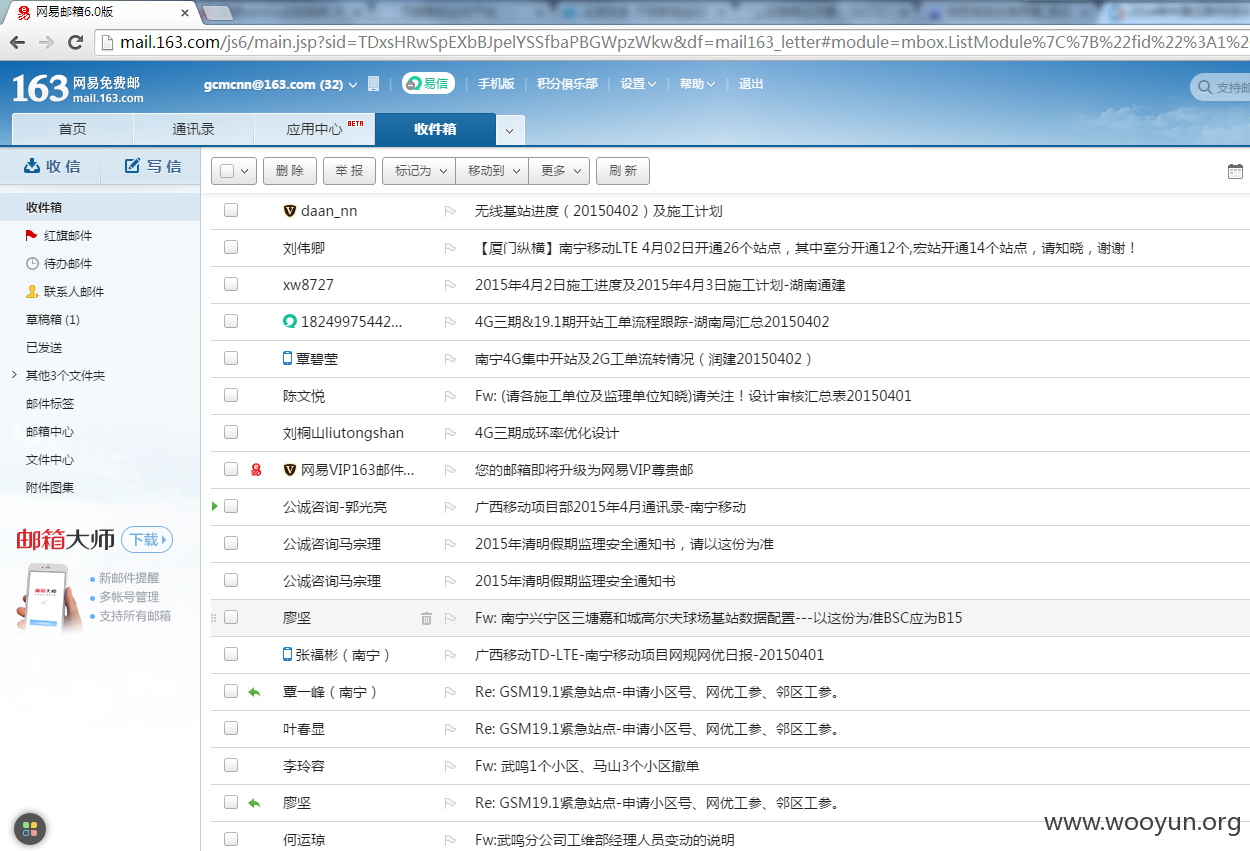Click the flag icon on the 陈文悦 email
1250x851 pixels.
[450, 396]
